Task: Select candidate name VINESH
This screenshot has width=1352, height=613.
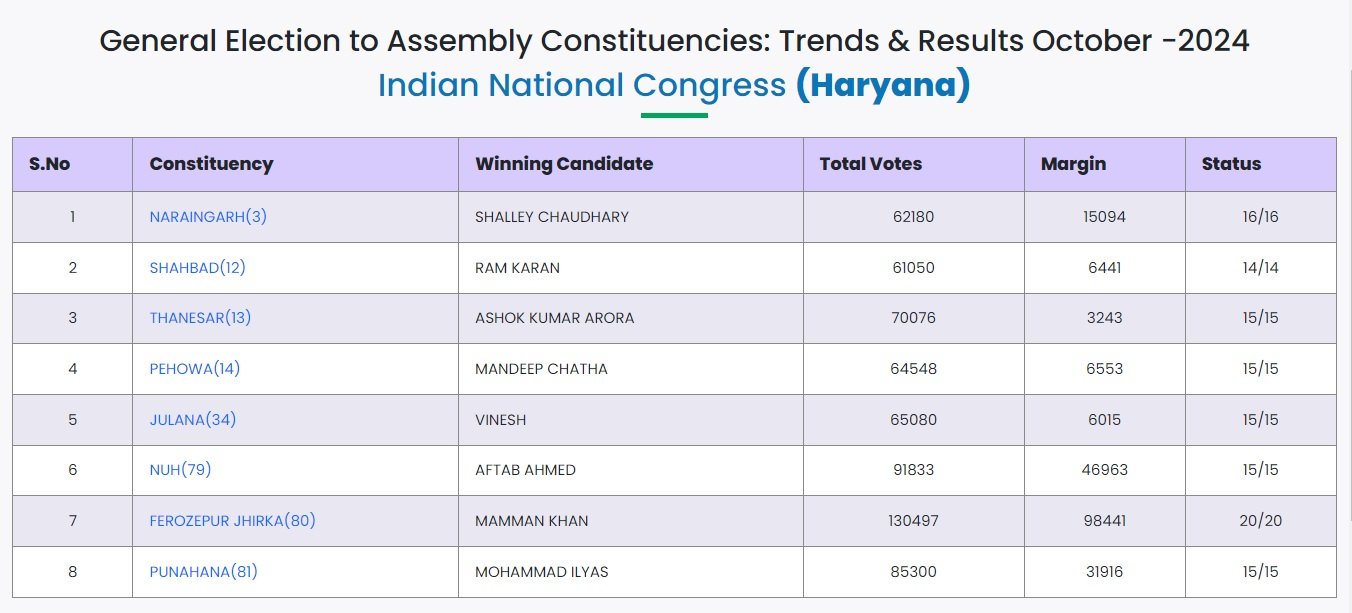Action: coord(500,420)
